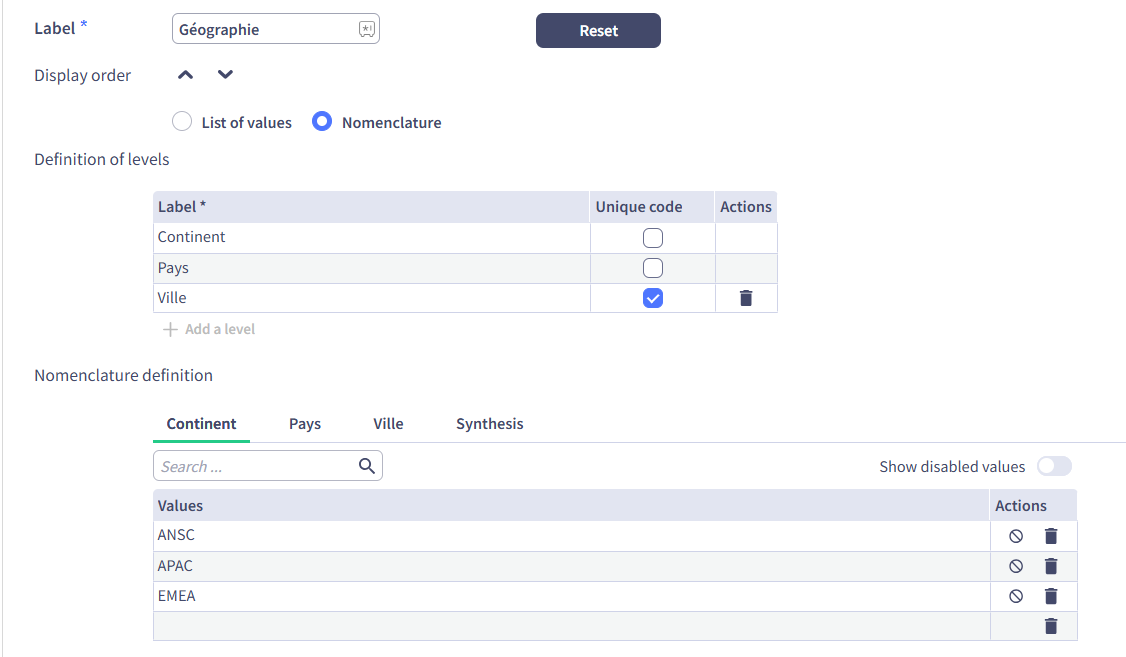Disable the ANSC value
Viewport: 1126px width, 657px height.
click(1016, 536)
